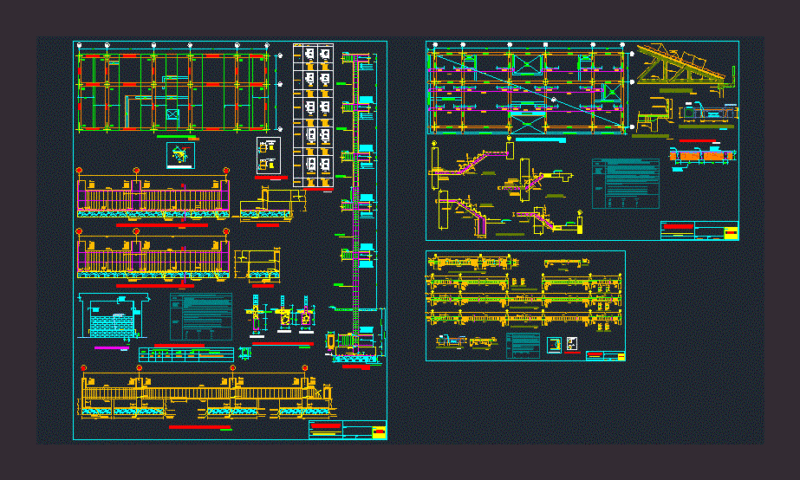This screenshot has width=800, height=480.
Task: Click the small cyan-framed detail below the left plan
Action: coord(181,155)
